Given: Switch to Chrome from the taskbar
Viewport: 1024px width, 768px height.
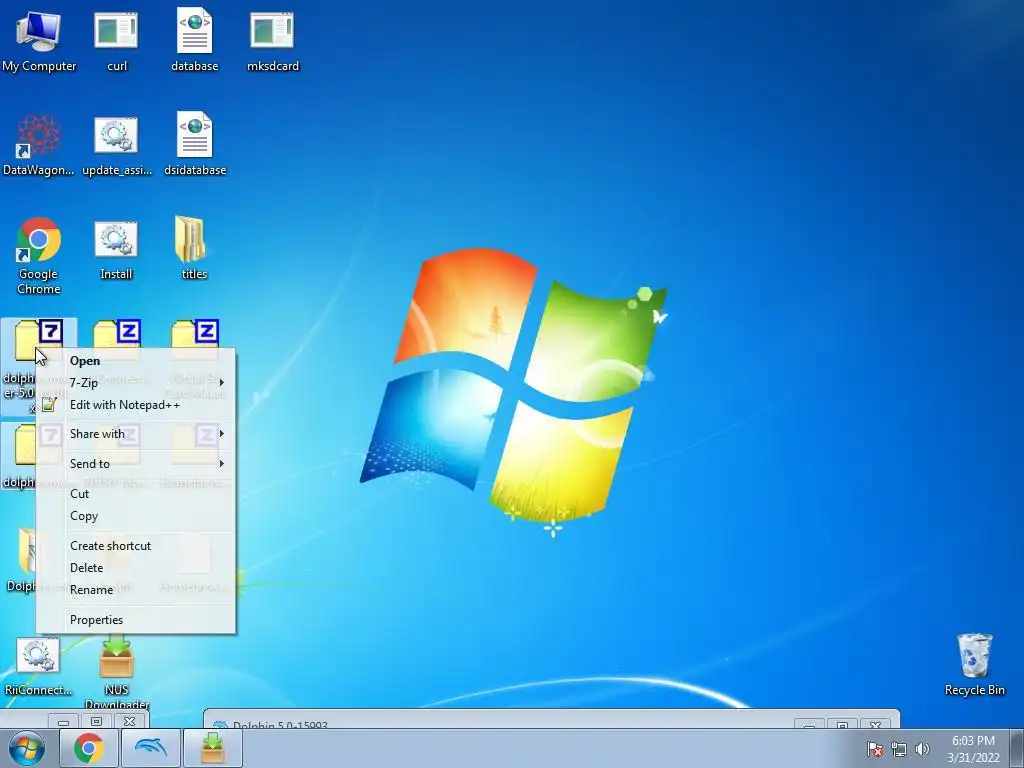Looking at the screenshot, I should coord(89,748).
